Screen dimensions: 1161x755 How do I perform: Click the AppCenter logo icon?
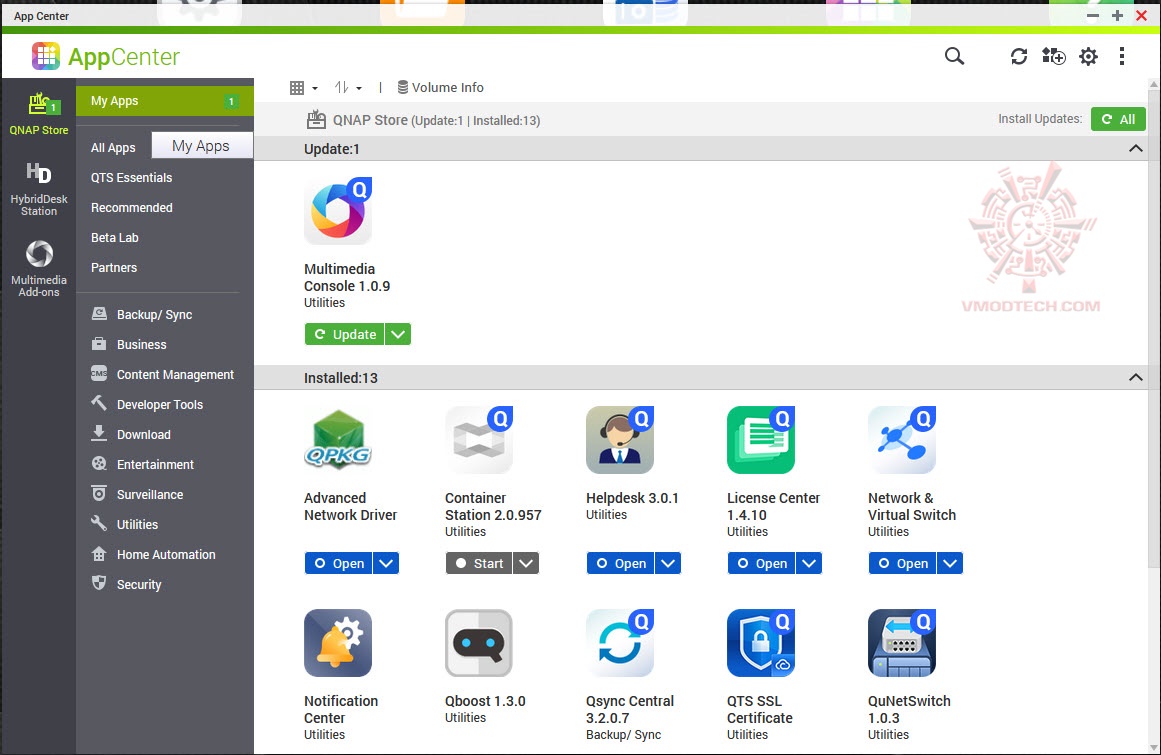point(46,56)
